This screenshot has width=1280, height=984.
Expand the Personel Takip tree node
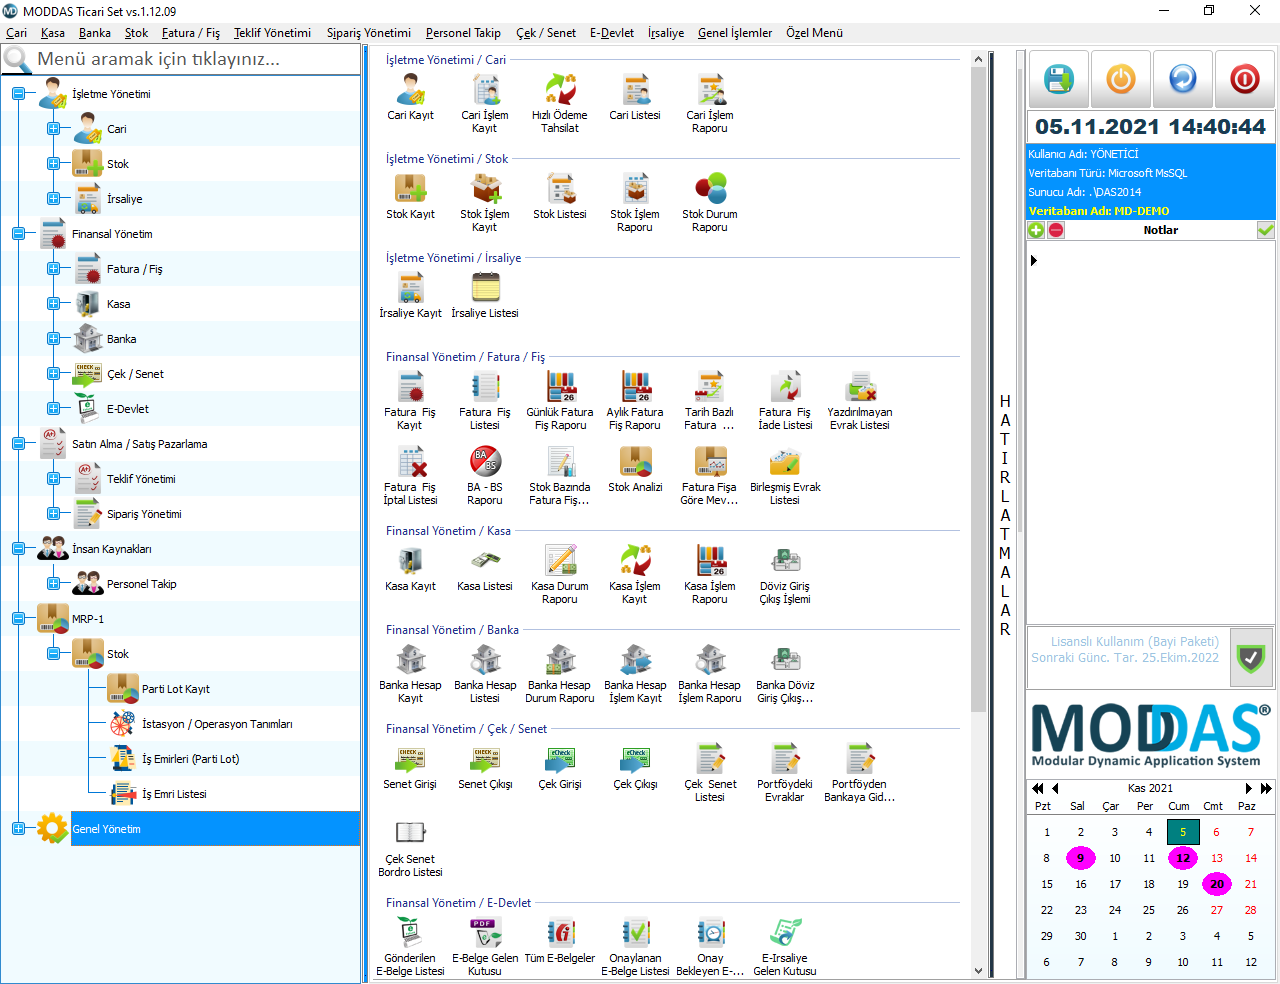(x=53, y=584)
